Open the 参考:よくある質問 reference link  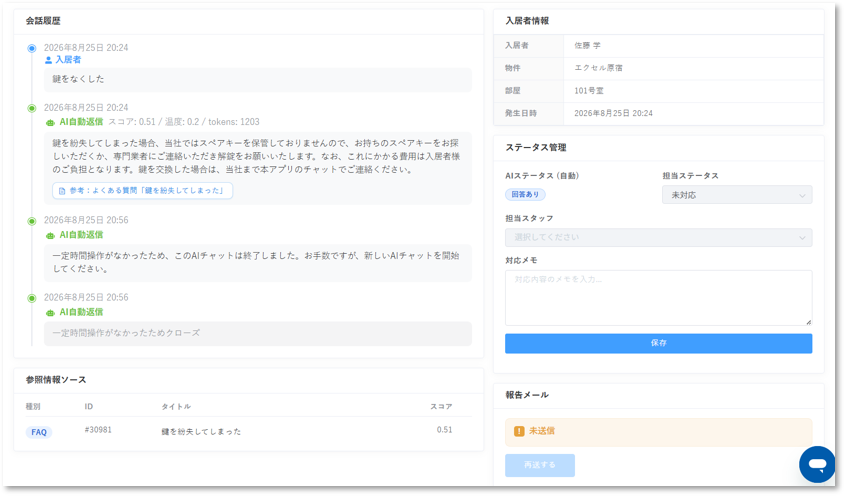(142, 191)
